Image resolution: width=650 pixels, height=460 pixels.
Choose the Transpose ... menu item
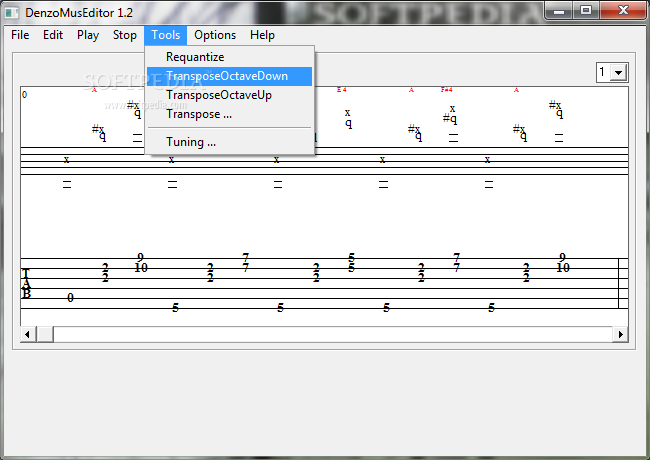coord(229,114)
